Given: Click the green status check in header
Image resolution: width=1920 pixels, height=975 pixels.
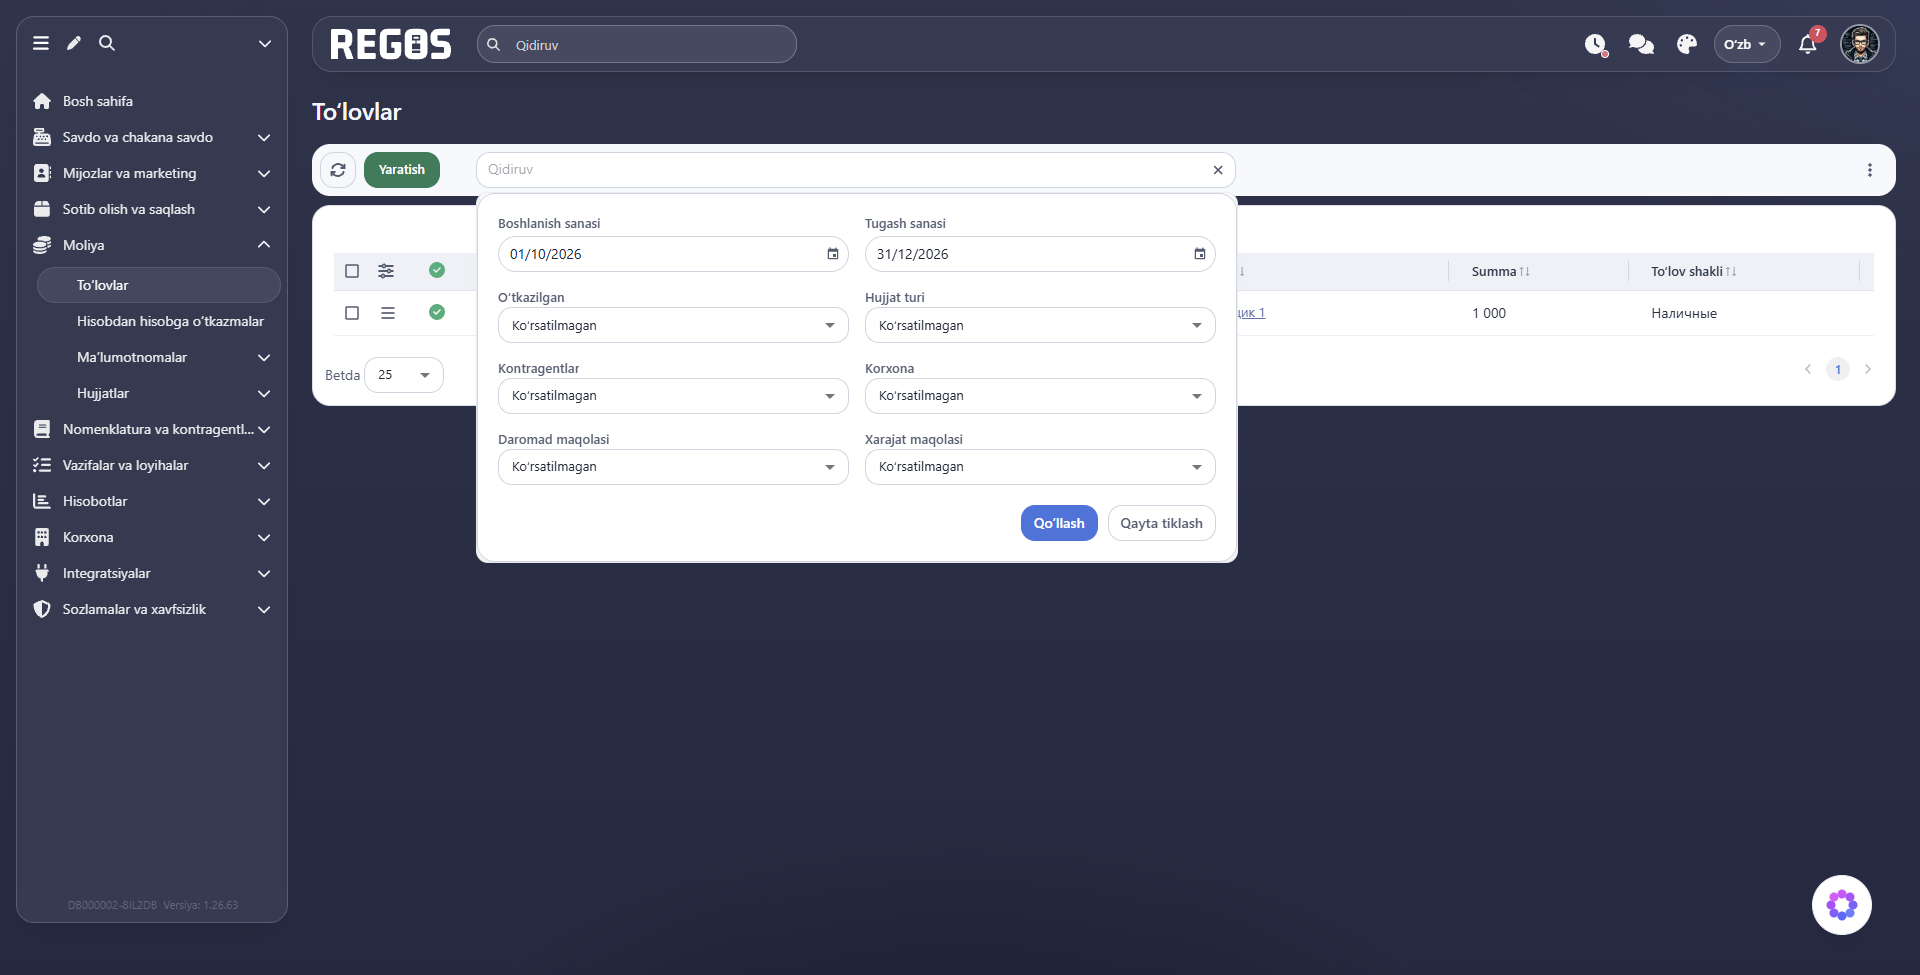Looking at the screenshot, I should (x=437, y=270).
